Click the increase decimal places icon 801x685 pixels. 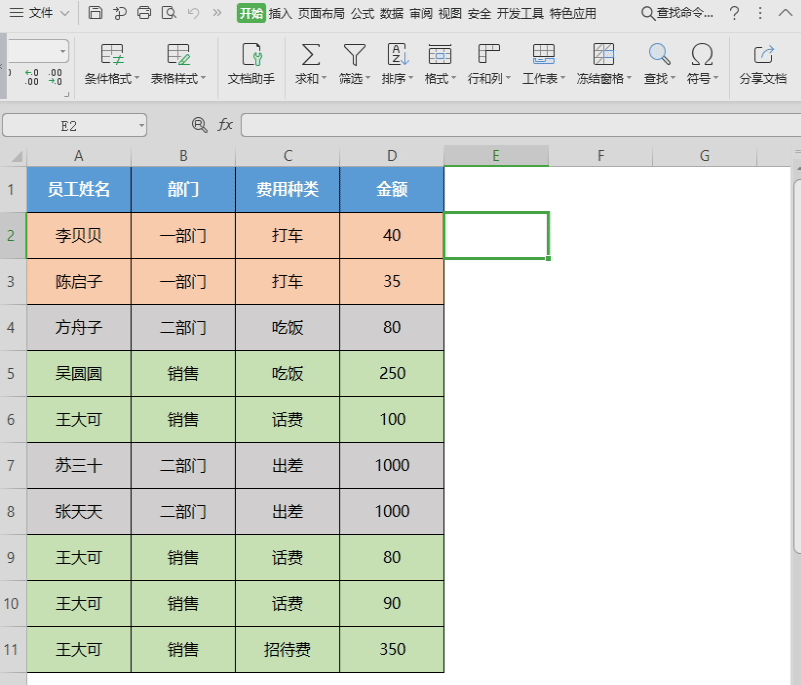(31, 77)
